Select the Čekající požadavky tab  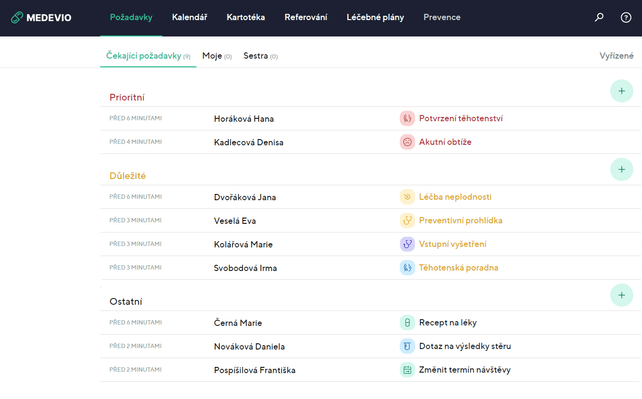pos(148,56)
